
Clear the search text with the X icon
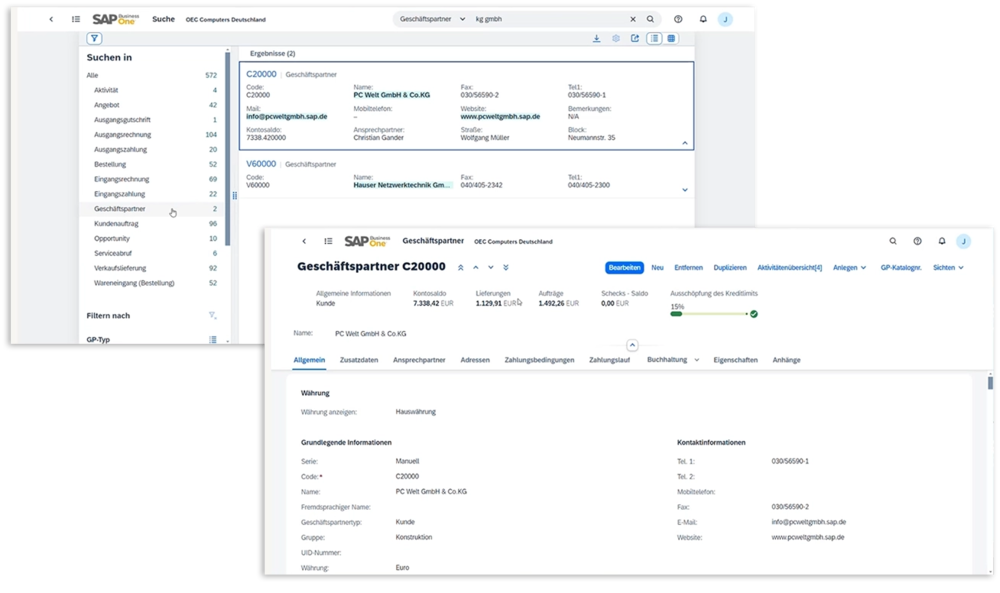(632, 19)
